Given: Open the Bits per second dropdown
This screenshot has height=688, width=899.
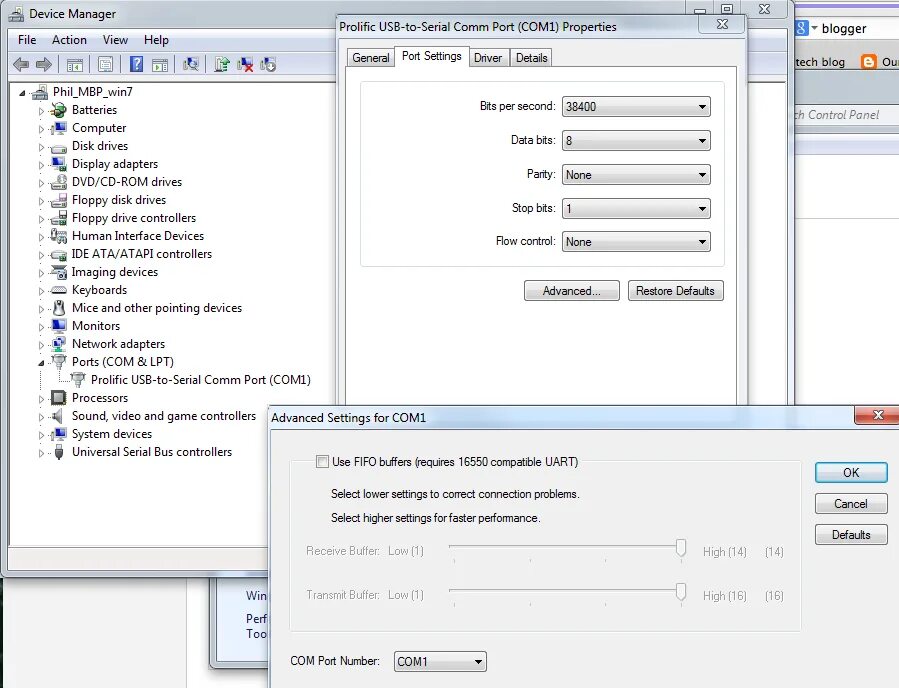Looking at the screenshot, I should click(x=636, y=107).
